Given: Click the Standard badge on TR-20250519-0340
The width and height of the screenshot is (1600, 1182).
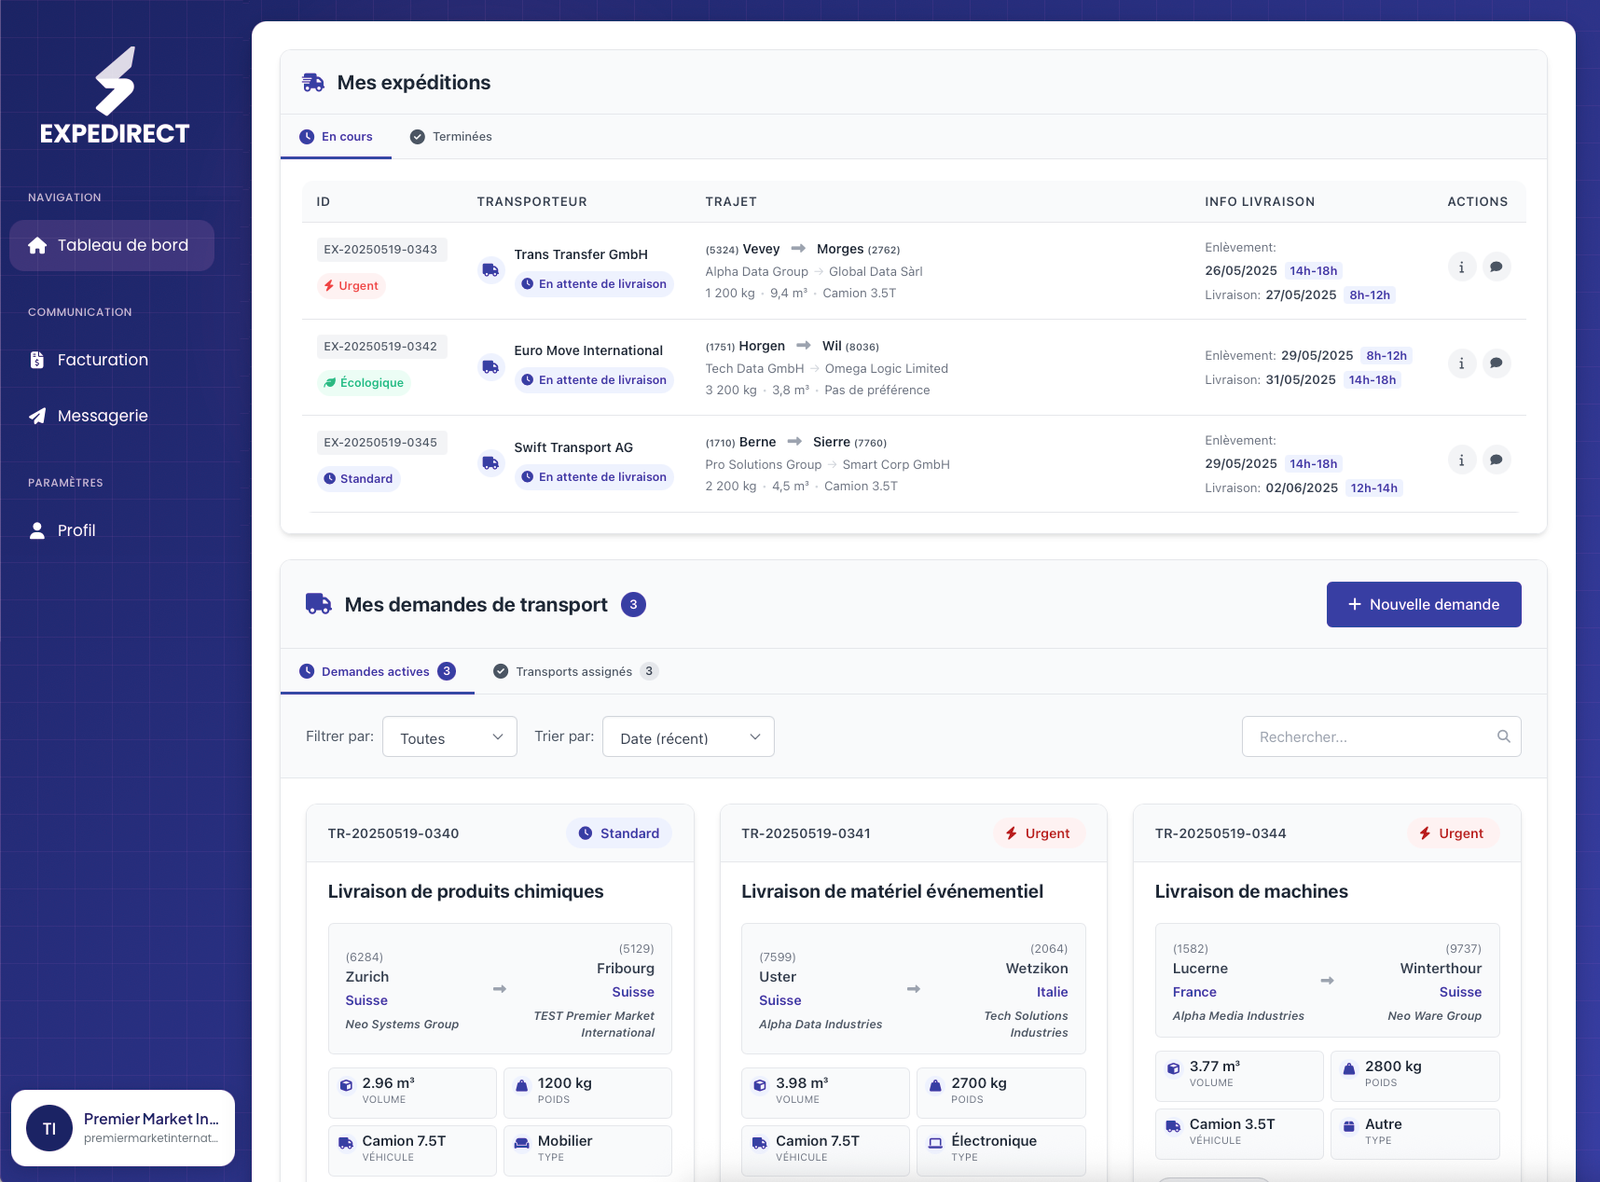Looking at the screenshot, I should click(x=619, y=834).
